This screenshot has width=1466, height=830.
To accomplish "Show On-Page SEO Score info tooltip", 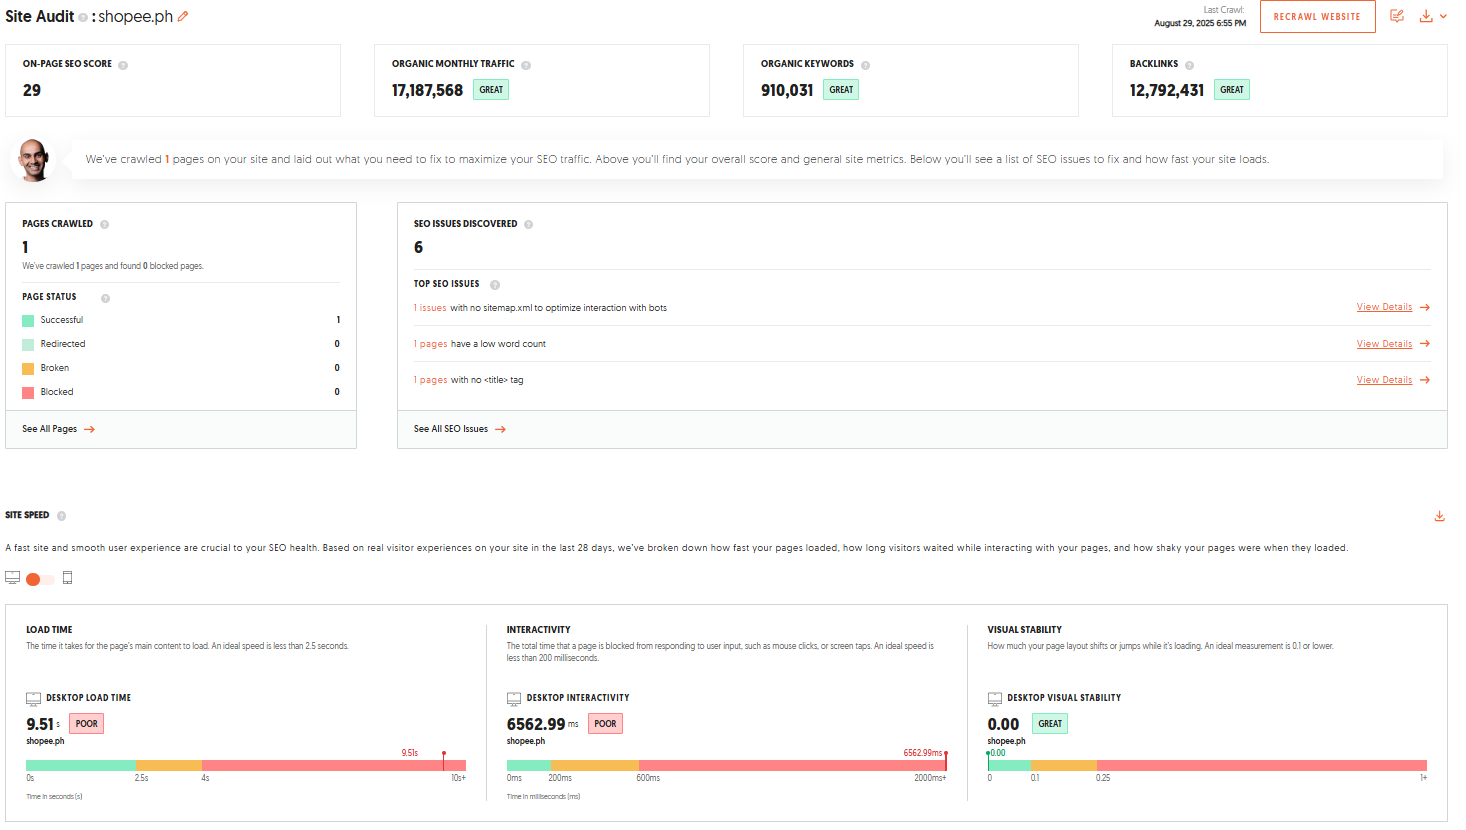I will coord(123,65).
